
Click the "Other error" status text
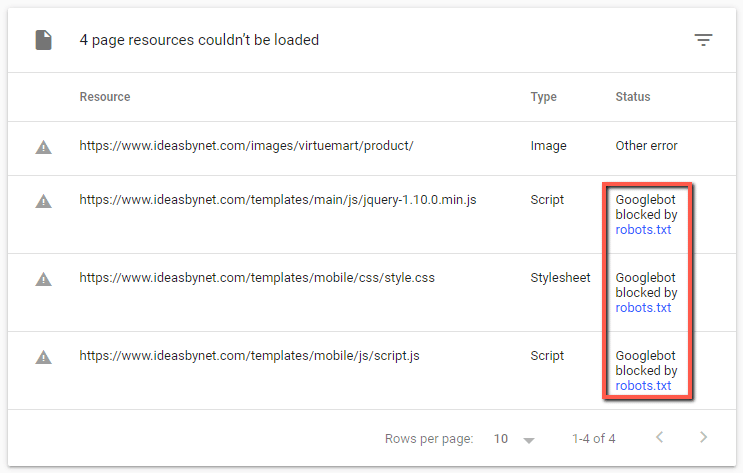pyautogui.click(x=646, y=146)
